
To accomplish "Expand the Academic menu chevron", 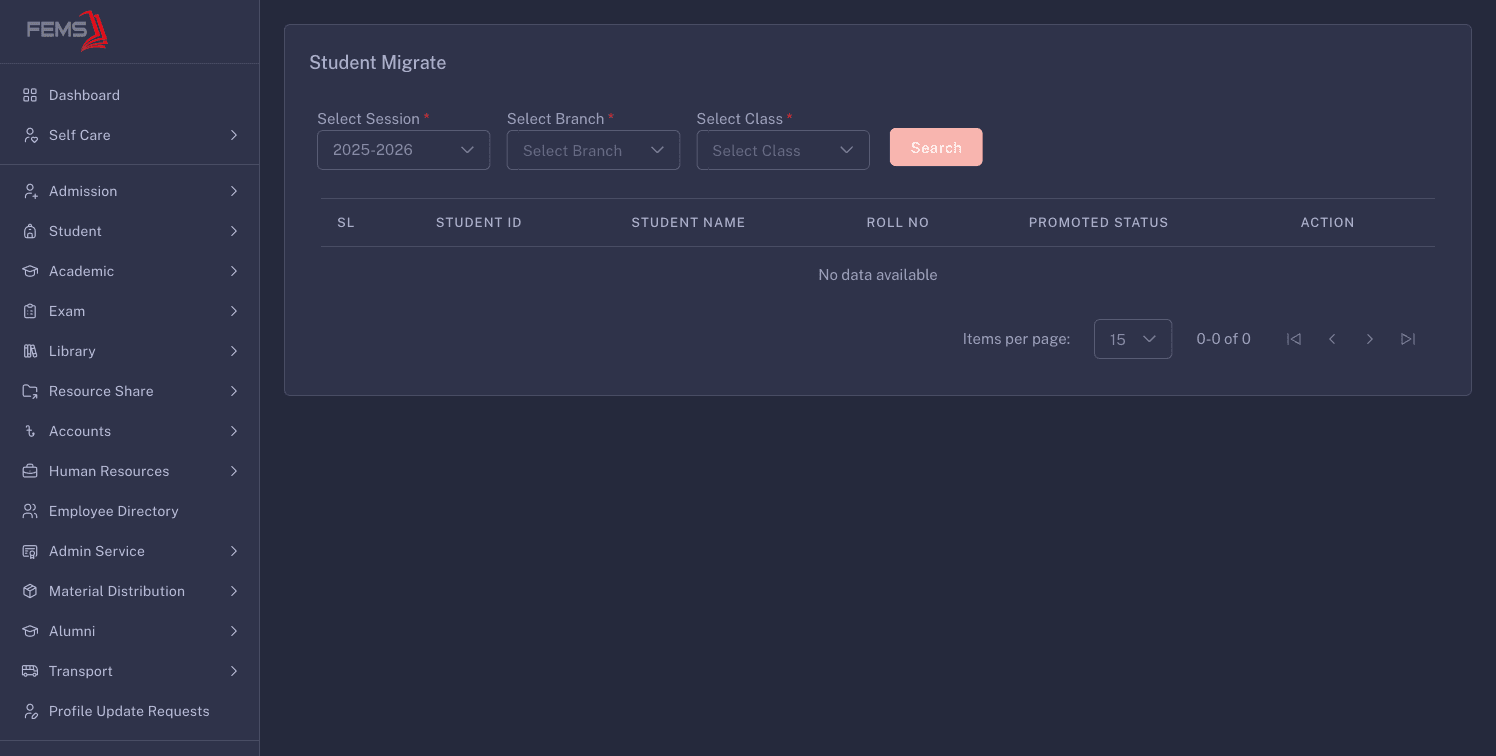I will click(233, 271).
